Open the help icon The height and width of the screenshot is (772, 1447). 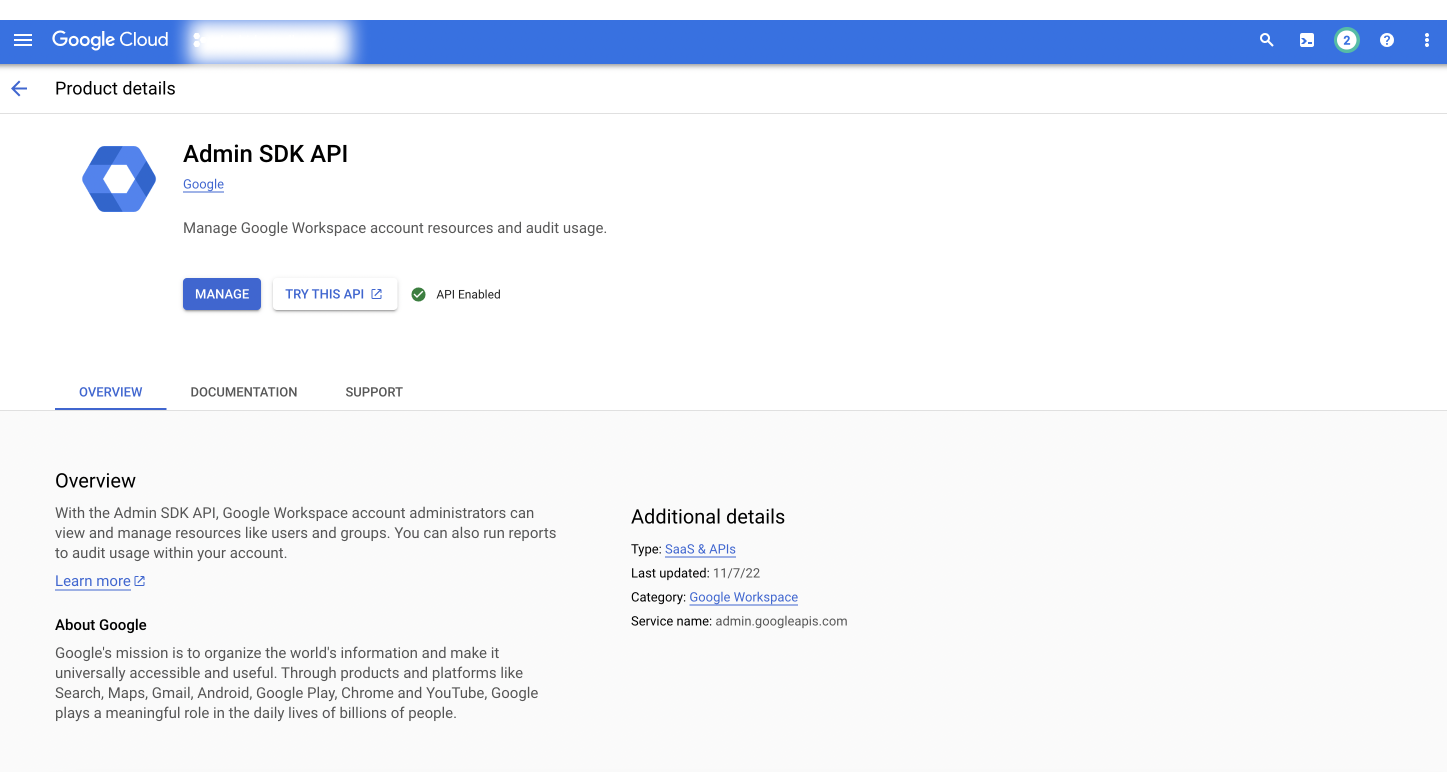[x=1386, y=40]
